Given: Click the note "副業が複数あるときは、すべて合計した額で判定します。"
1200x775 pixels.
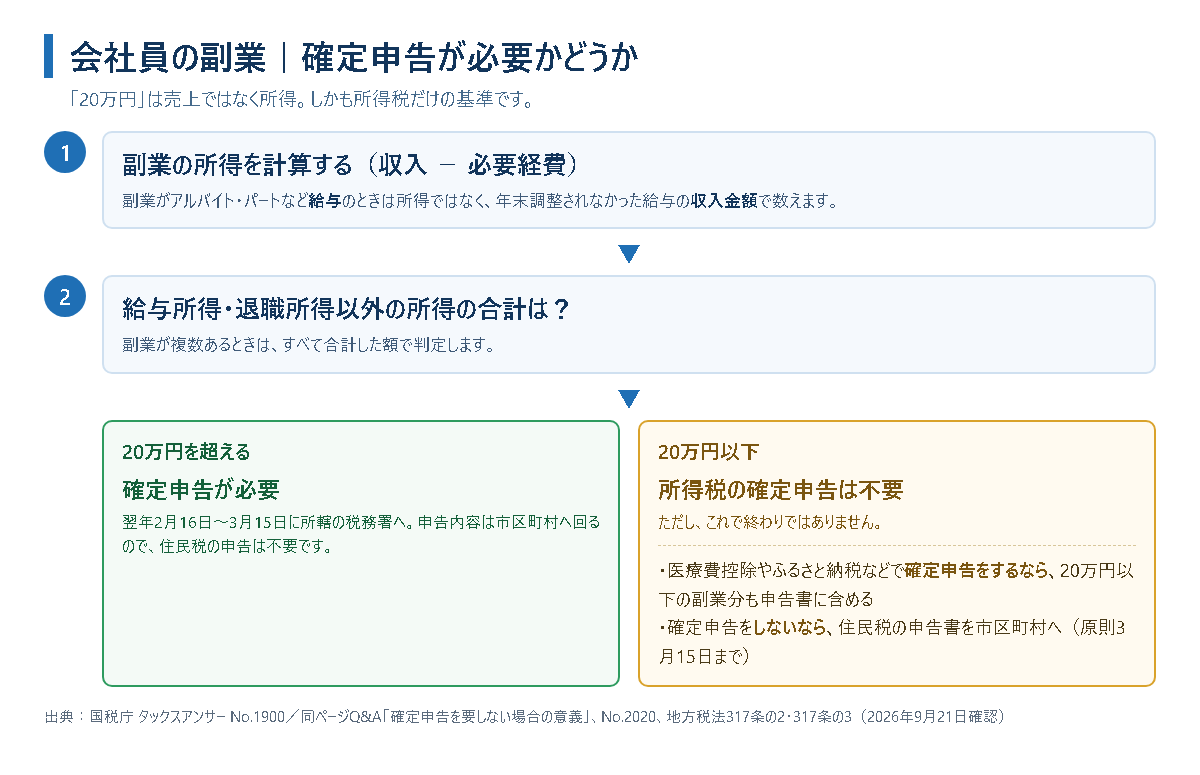Looking at the screenshot, I should (x=309, y=345).
